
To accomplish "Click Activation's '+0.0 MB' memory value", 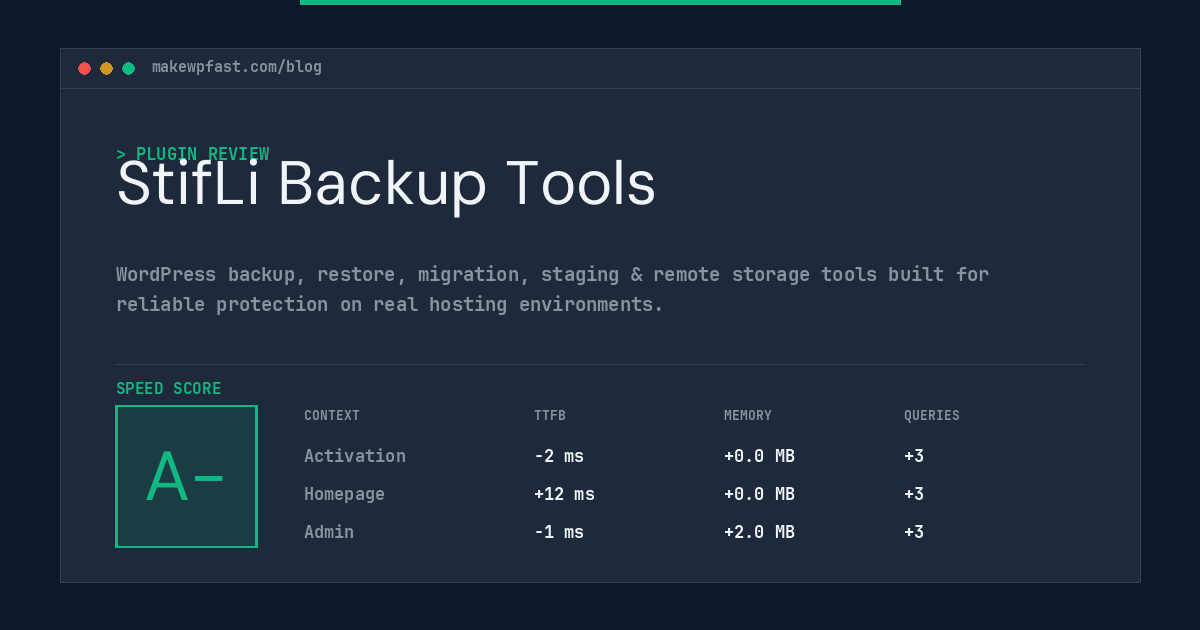I will coord(759,456).
